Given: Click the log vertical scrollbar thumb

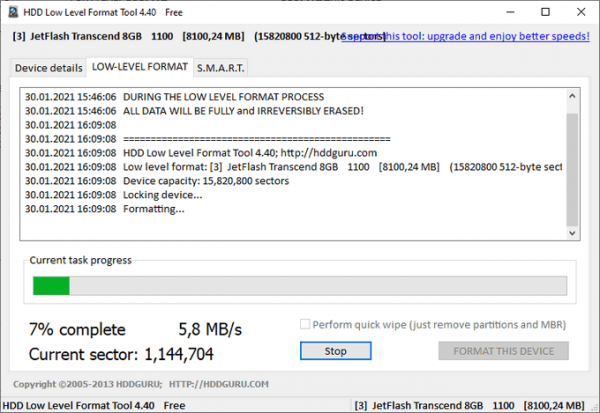Looking at the screenshot, I should (572, 170).
